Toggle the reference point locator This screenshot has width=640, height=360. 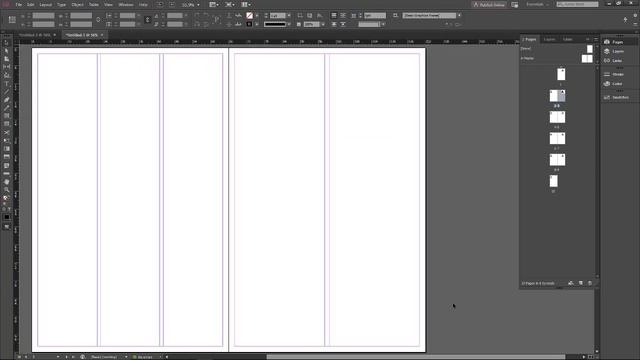(x=12, y=20)
